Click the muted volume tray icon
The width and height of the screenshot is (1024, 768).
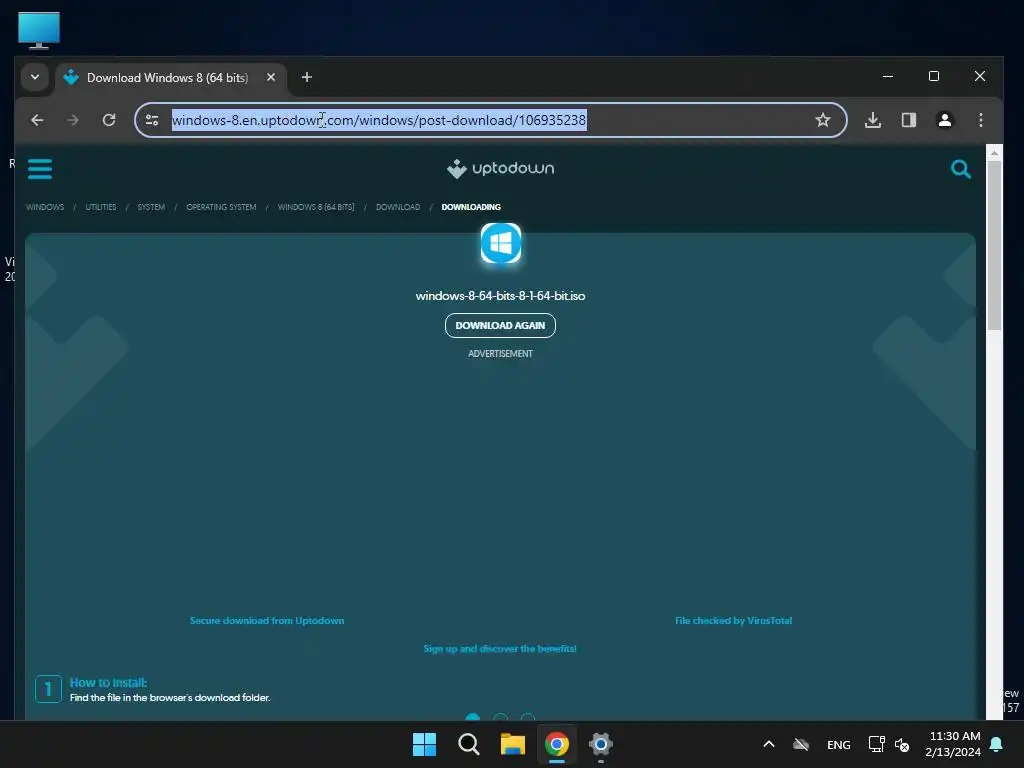pyautogui.click(x=902, y=744)
